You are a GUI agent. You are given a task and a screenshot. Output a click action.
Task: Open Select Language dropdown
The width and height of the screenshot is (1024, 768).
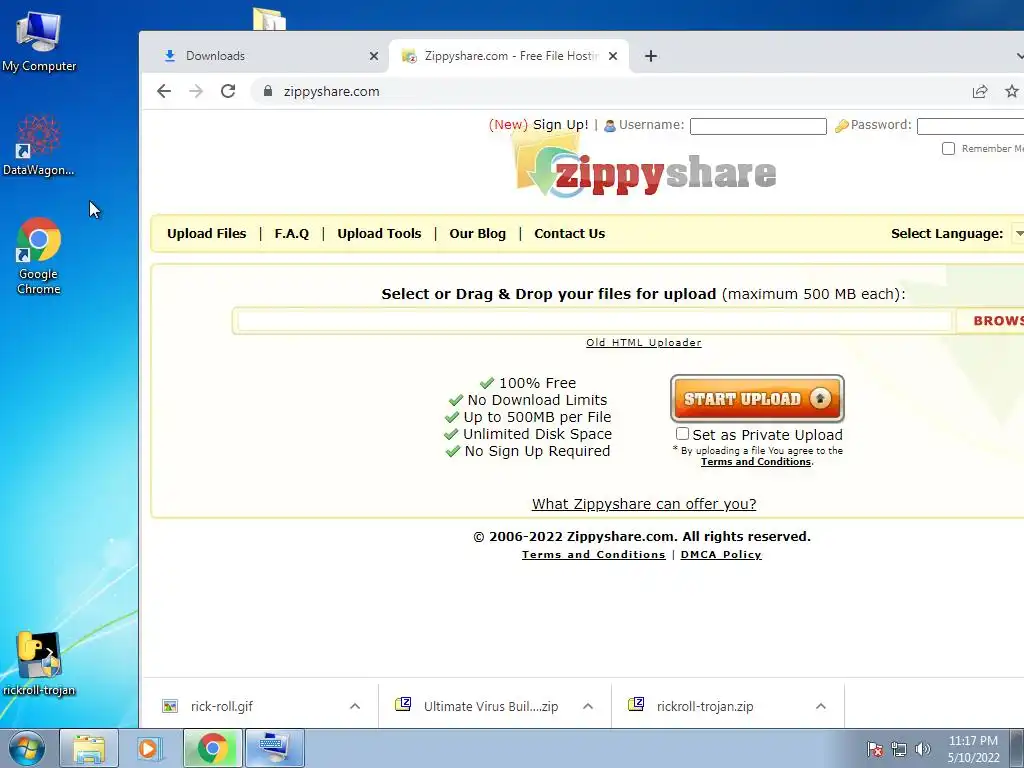point(1017,233)
